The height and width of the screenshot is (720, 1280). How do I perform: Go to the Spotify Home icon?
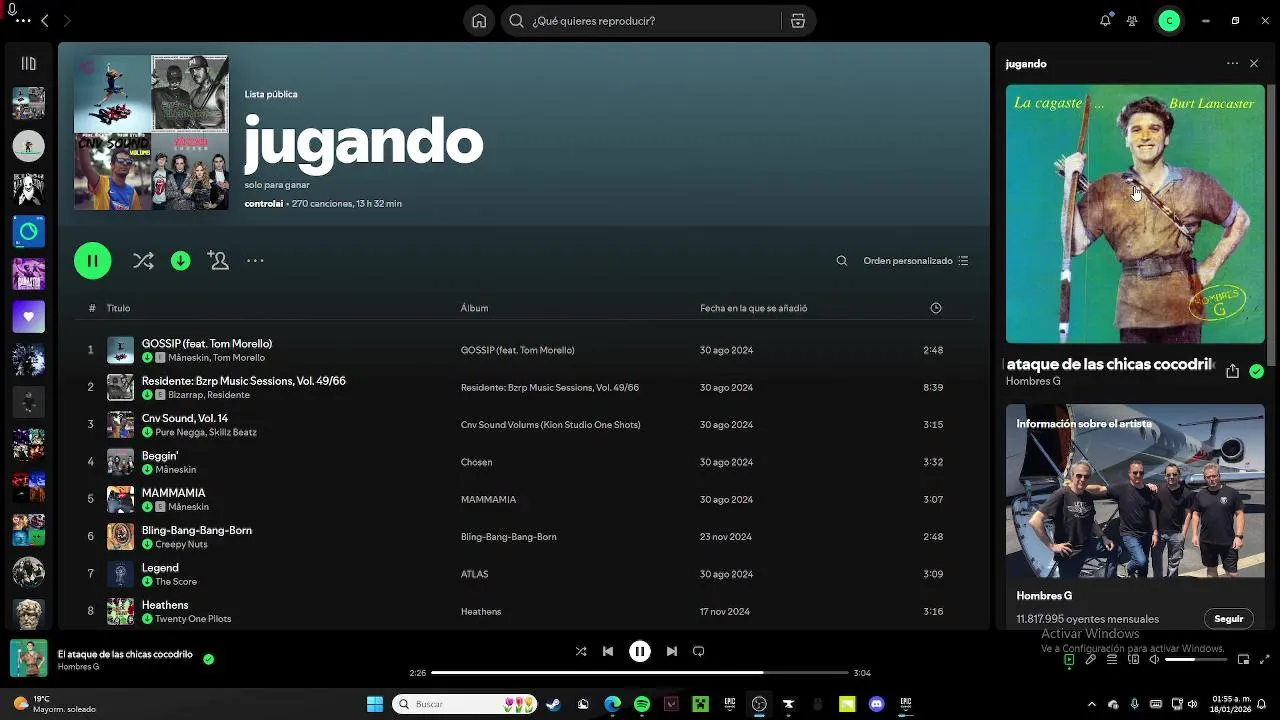point(479,21)
